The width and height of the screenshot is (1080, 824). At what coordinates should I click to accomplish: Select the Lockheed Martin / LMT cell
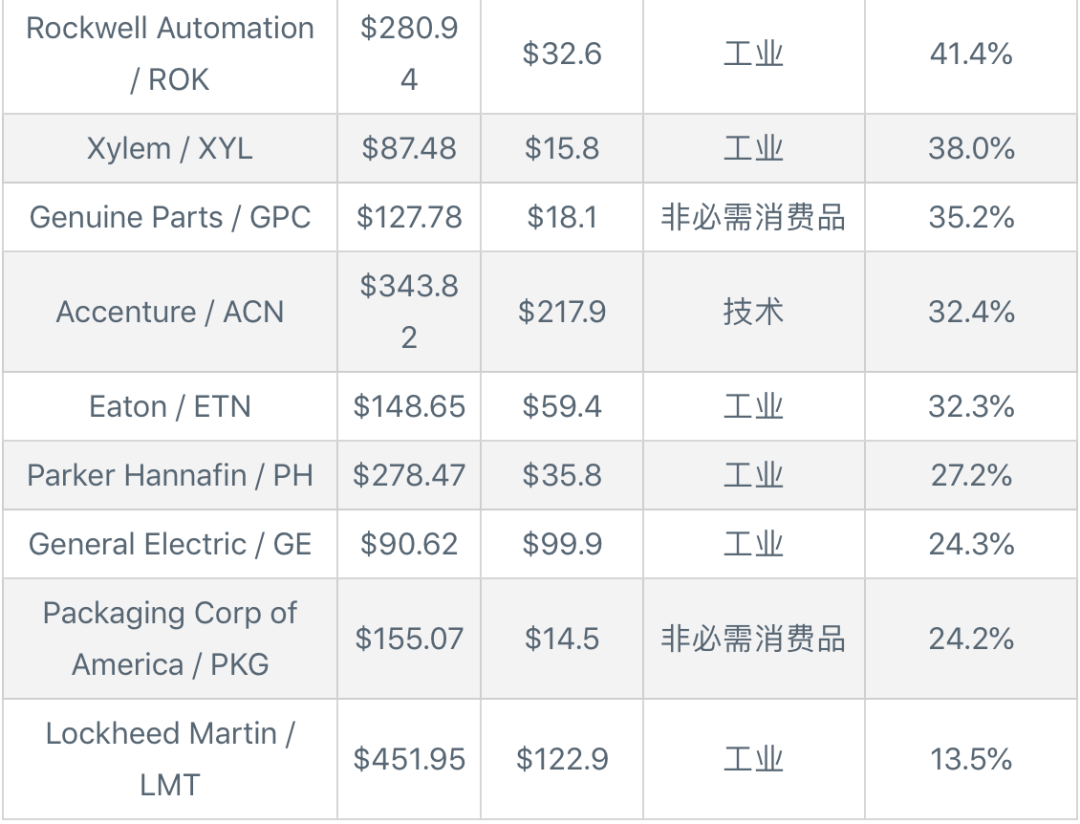coord(170,759)
